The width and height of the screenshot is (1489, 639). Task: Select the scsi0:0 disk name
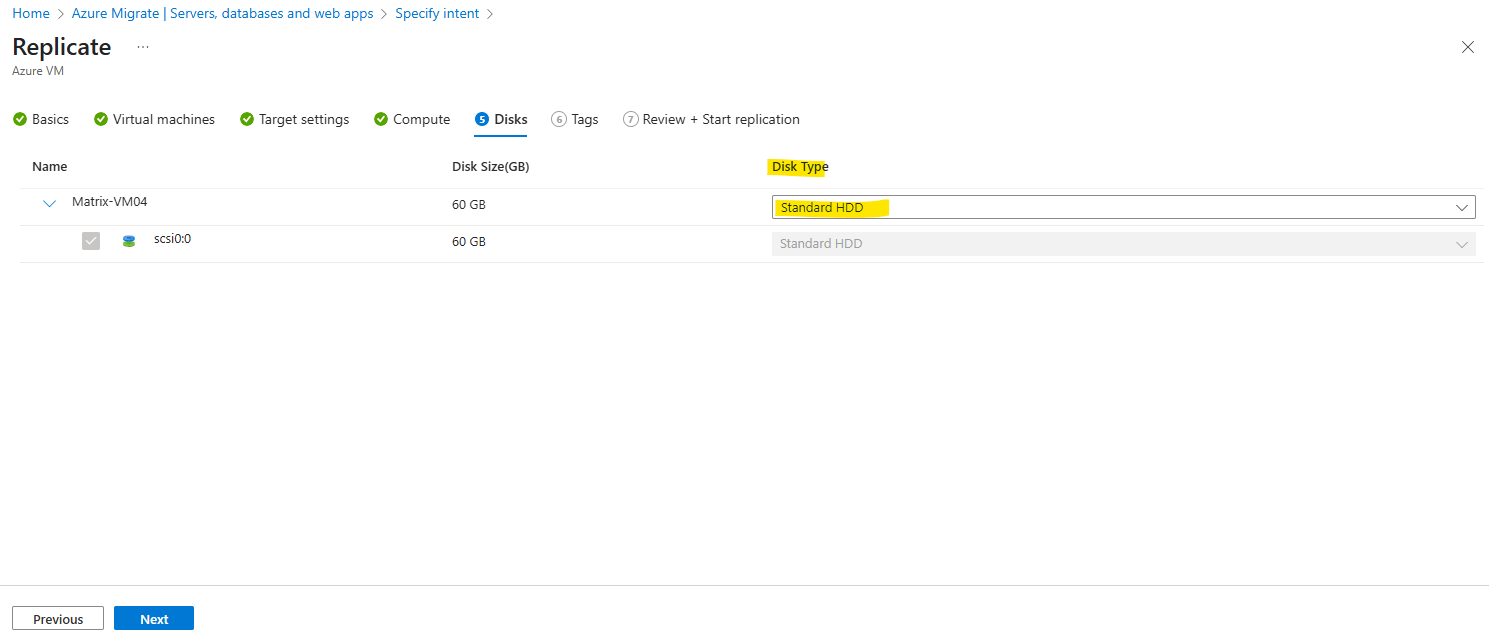pos(172,239)
